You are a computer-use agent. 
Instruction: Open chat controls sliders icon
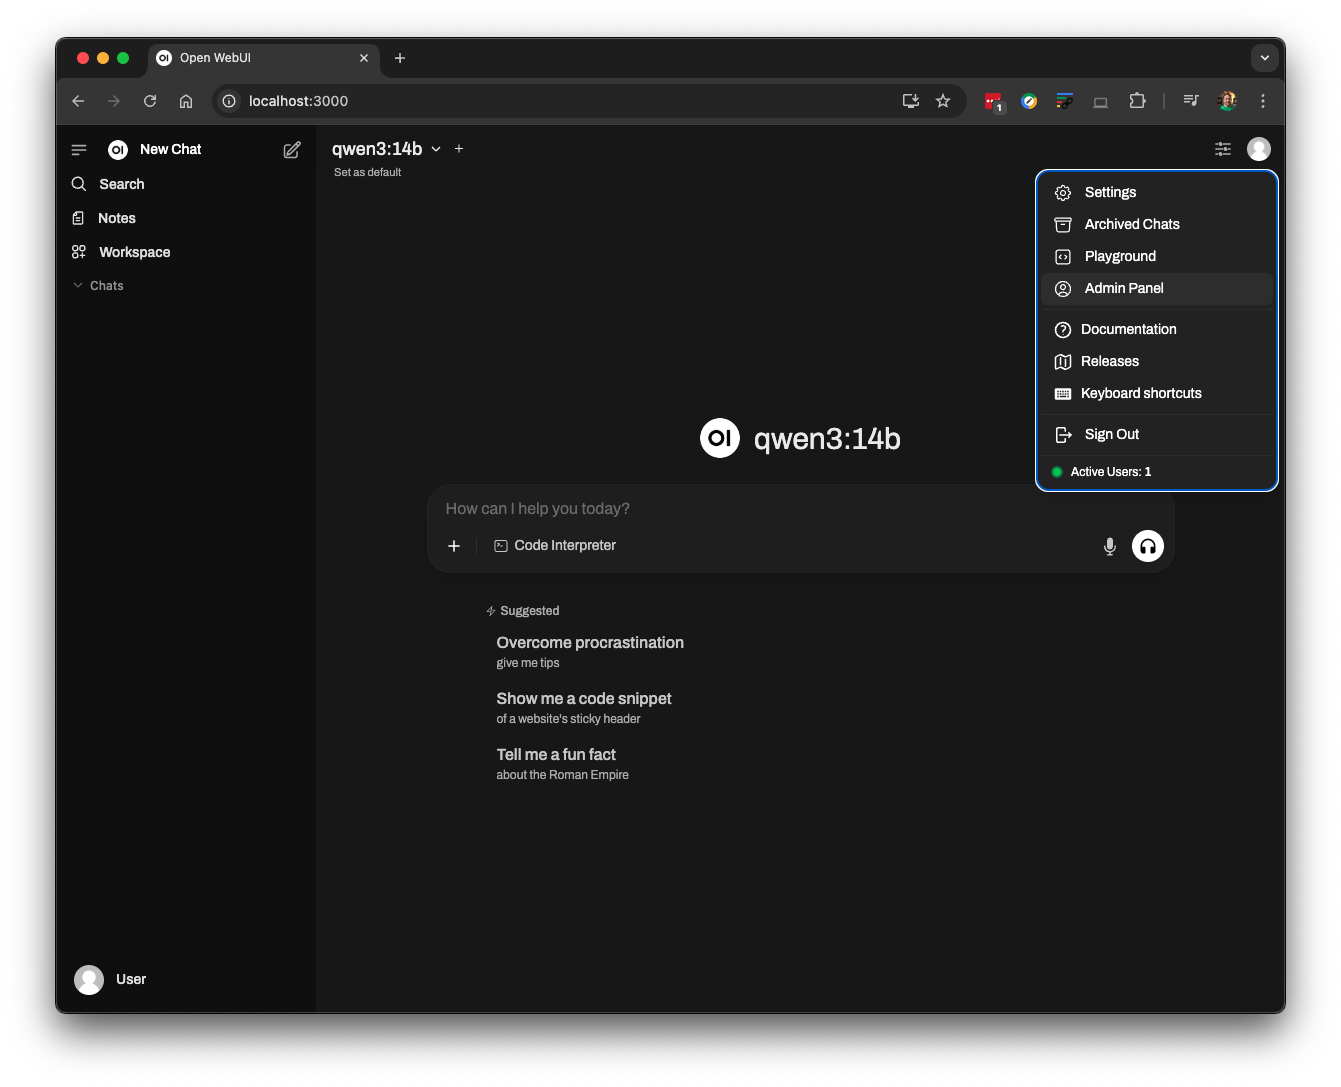coord(1222,149)
